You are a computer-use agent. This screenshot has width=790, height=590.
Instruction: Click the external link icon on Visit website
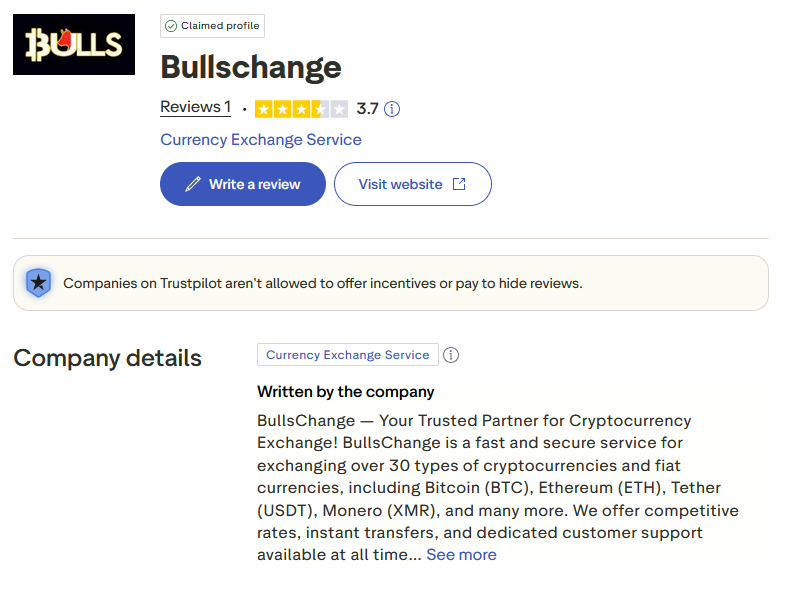click(459, 184)
